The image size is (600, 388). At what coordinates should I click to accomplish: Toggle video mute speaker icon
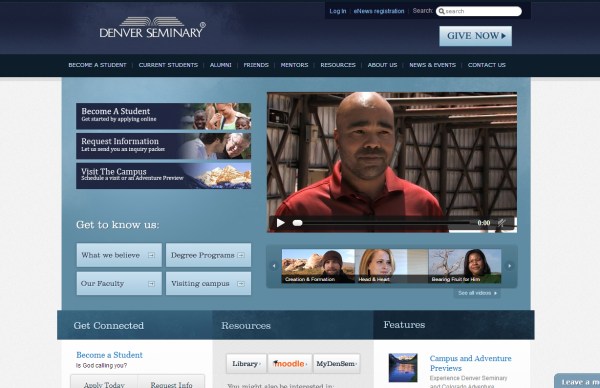[502, 223]
